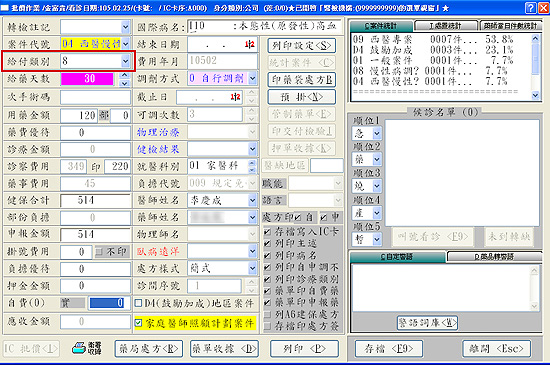Click the 列印設定<S> button
Viewport: 550px width, 365px height.
click(301, 46)
